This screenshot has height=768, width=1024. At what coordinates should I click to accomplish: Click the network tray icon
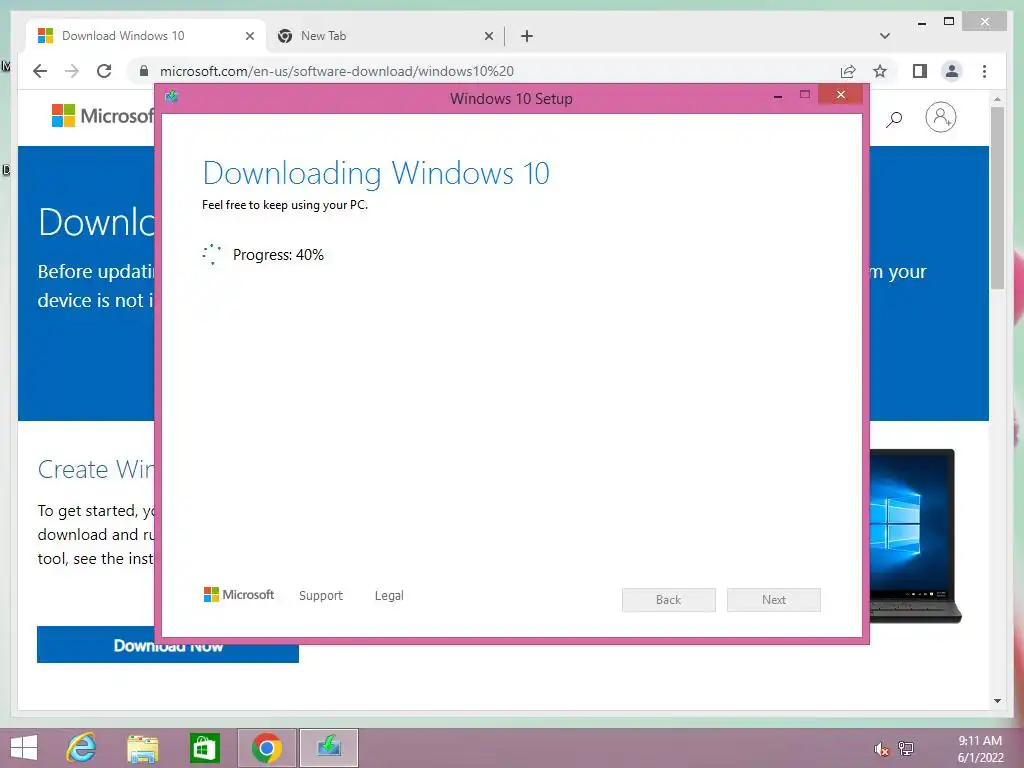906,748
